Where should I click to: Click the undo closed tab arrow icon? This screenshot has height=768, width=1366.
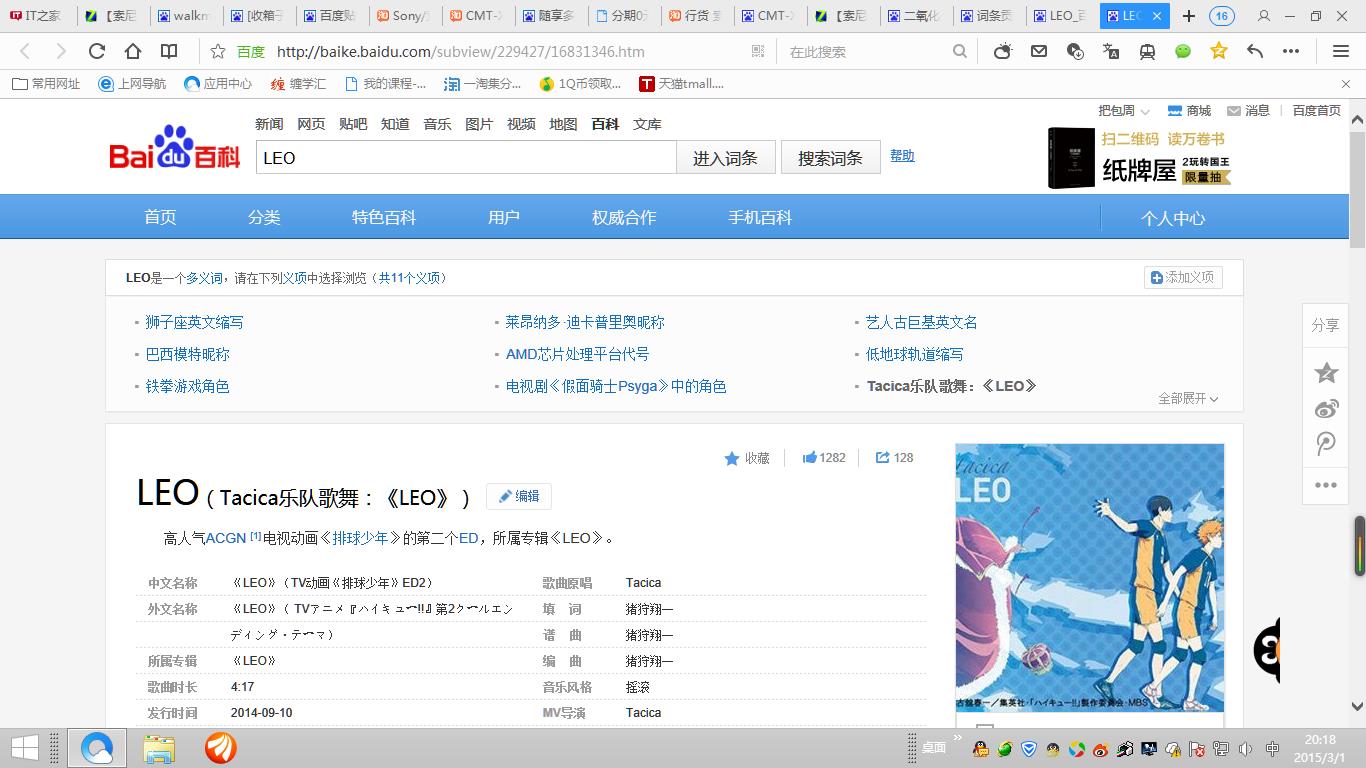[x=1255, y=51]
